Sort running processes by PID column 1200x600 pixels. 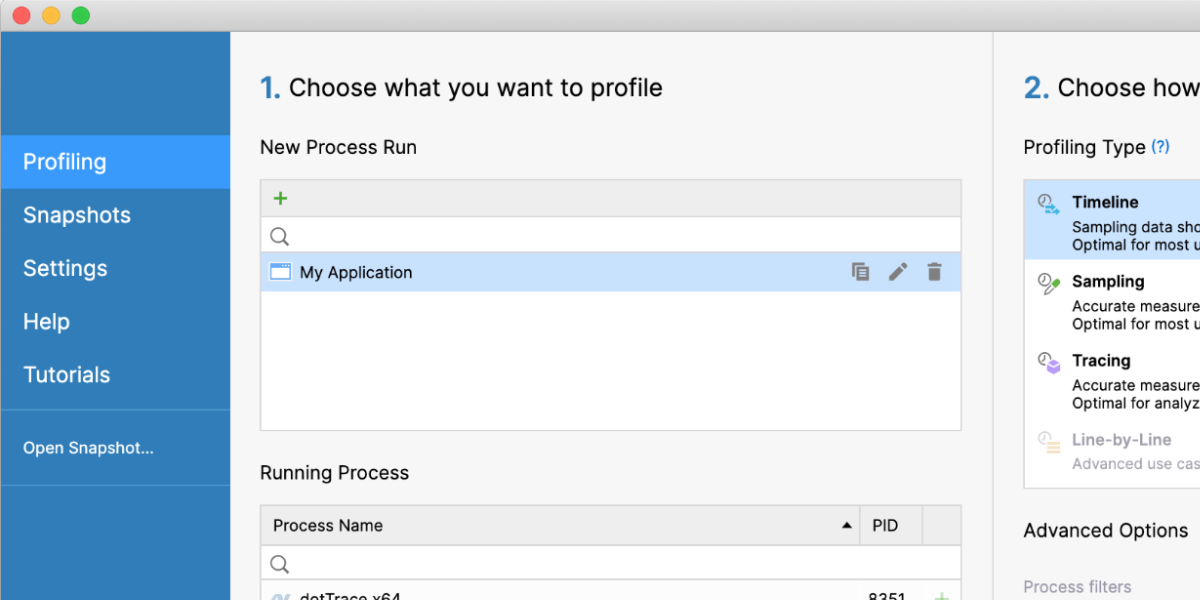pos(885,525)
